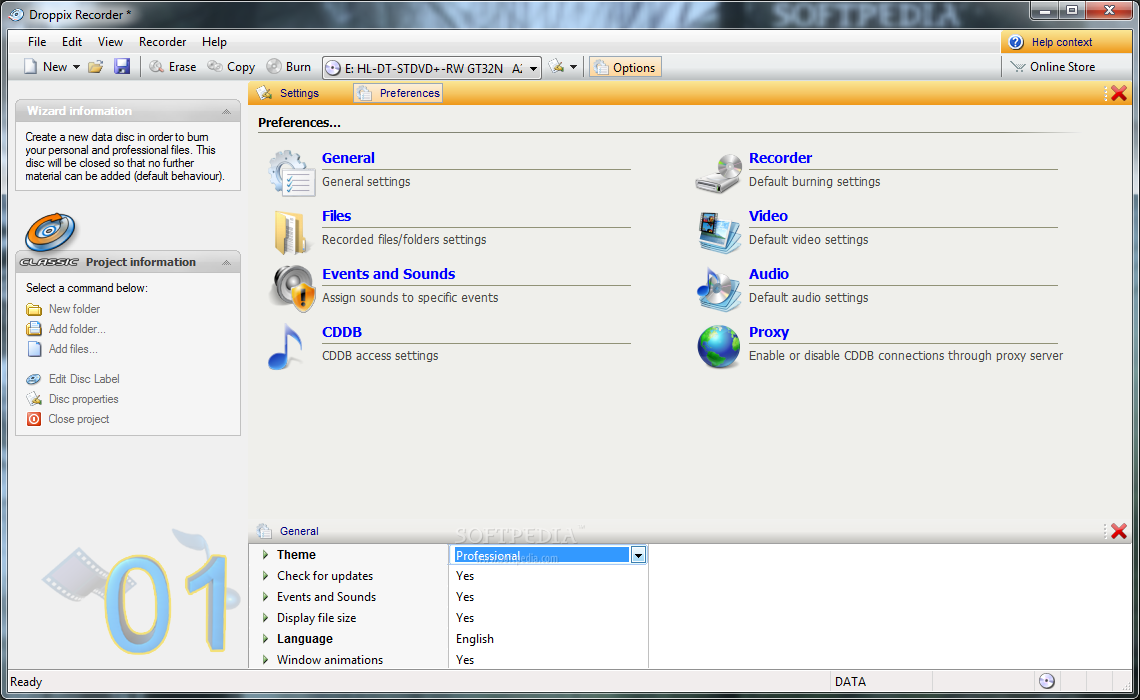
Task: Expand the Window animations row arrow
Action: (x=265, y=660)
